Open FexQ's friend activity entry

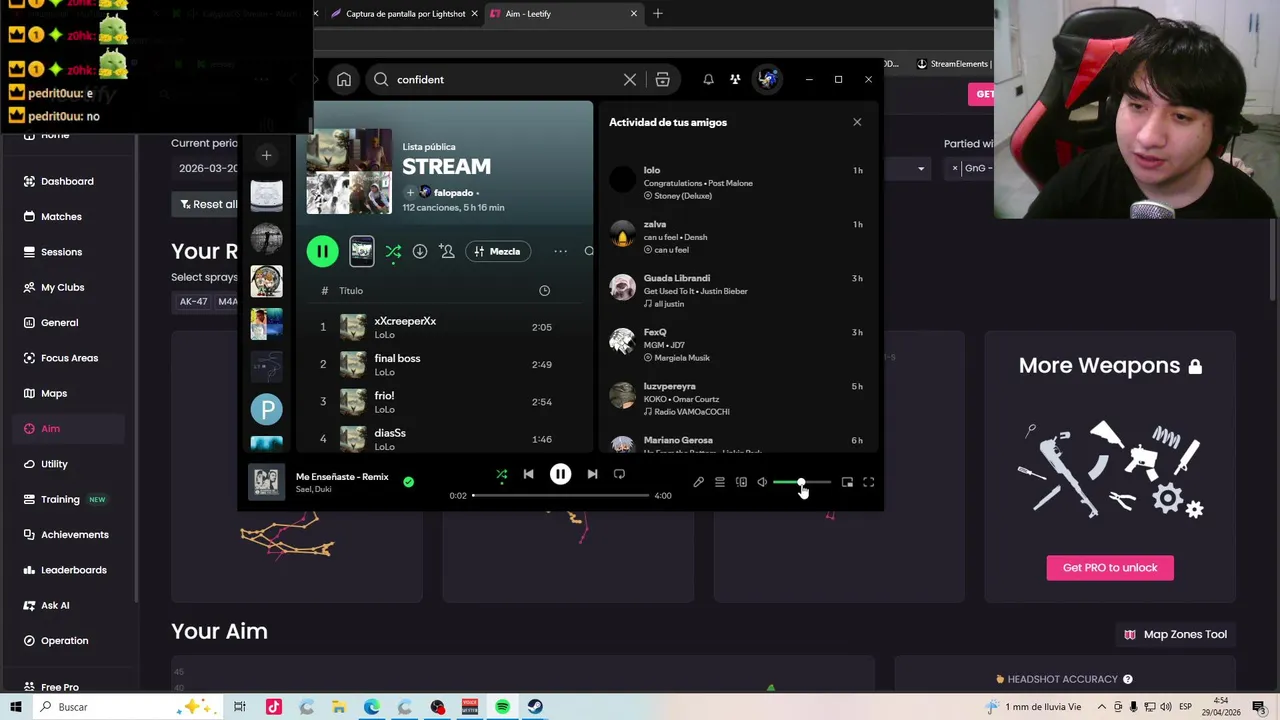coord(737,344)
